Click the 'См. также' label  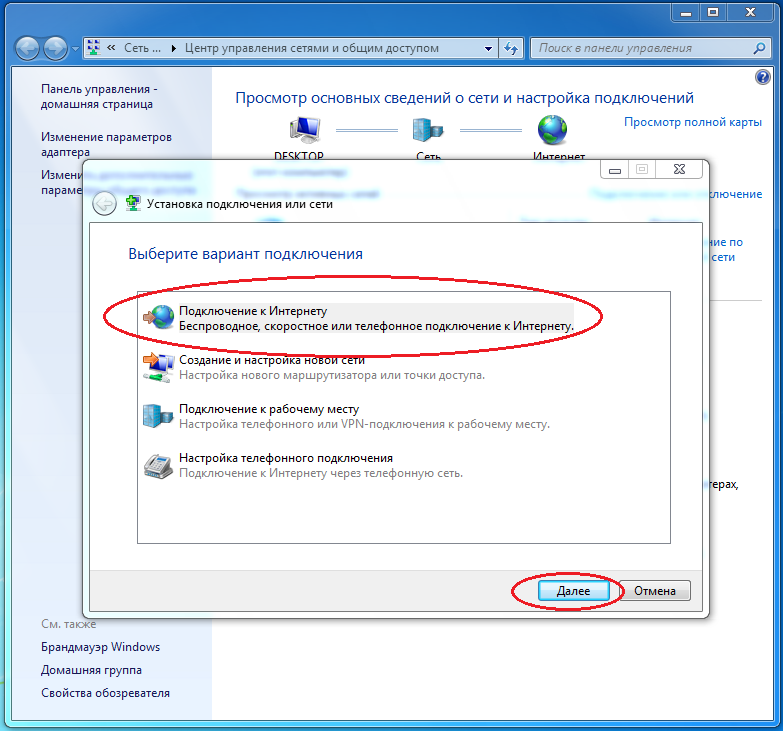click(x=68, y=624)
